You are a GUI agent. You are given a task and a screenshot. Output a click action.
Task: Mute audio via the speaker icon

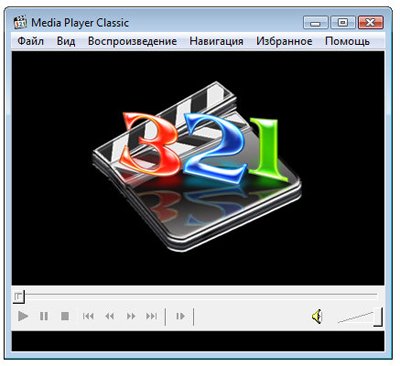click(x=317, y=316)
